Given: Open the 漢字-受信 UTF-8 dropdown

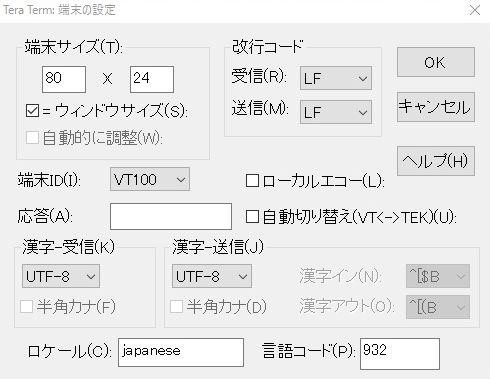Looking at the screenshot, I should click(x=61, y=276).
